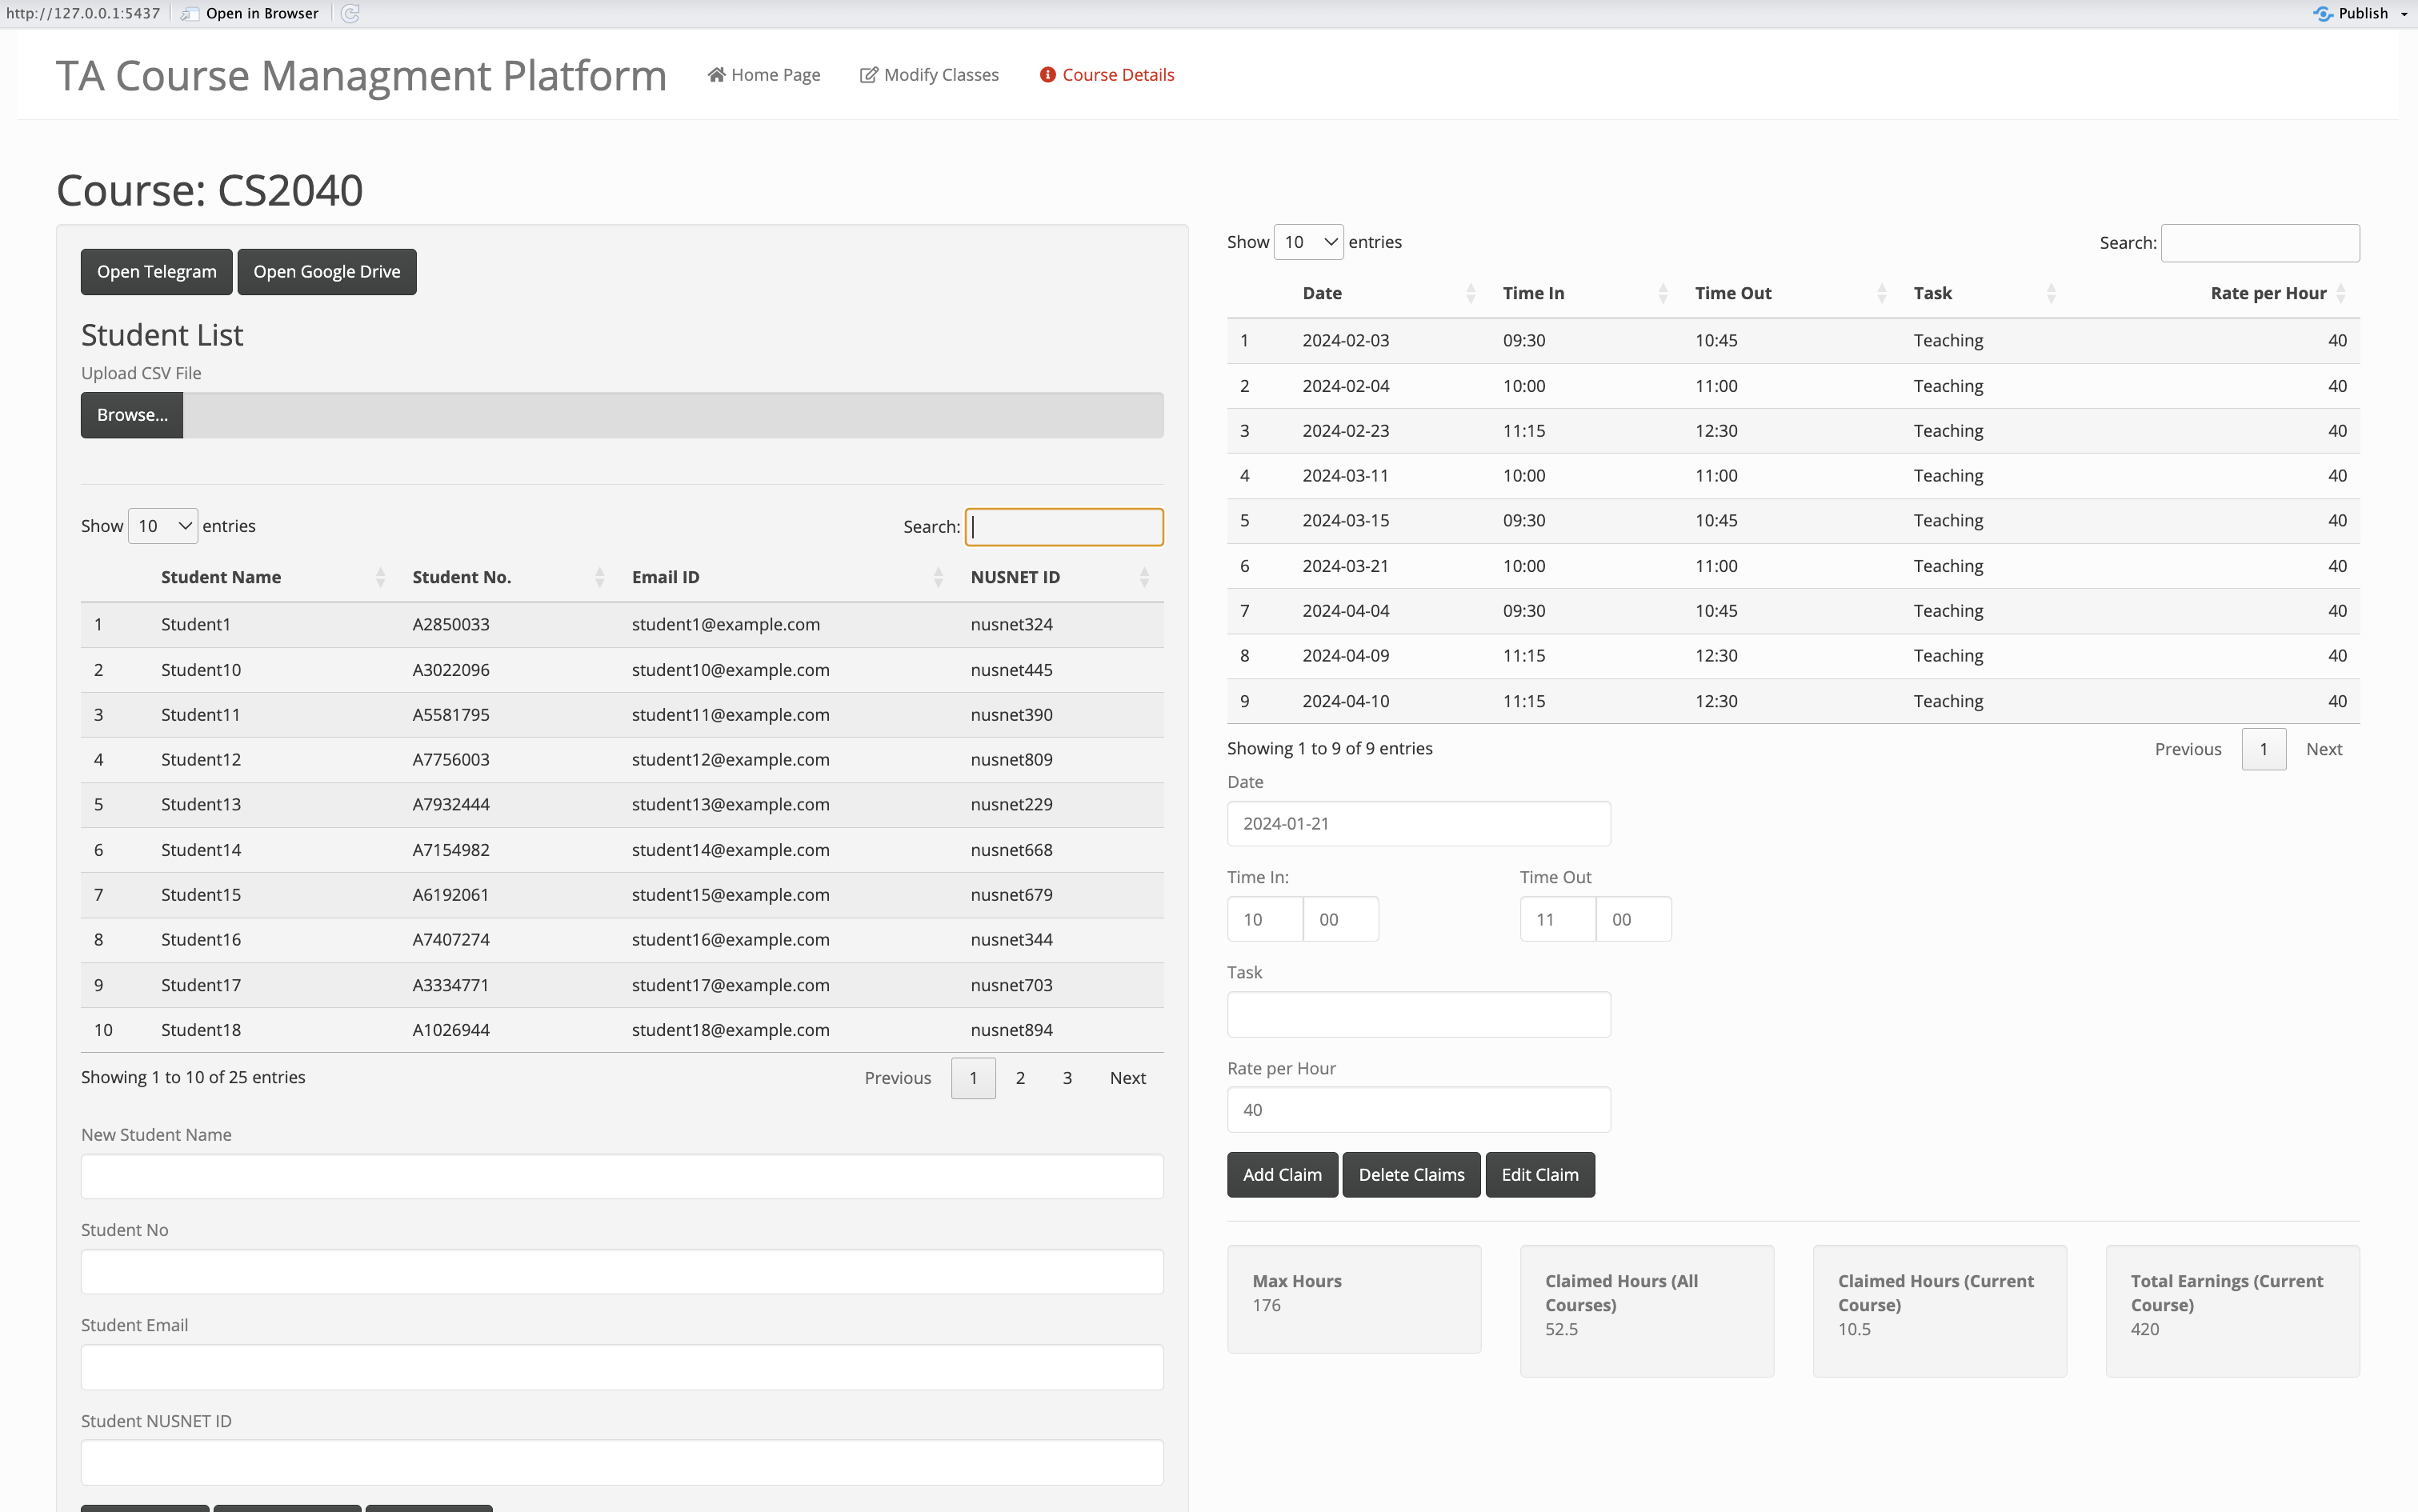The height and width of the screenshot is (1512, 2418).
Task: Click the edit pencil icon beside Modify Classes
Action: [868, 75]
